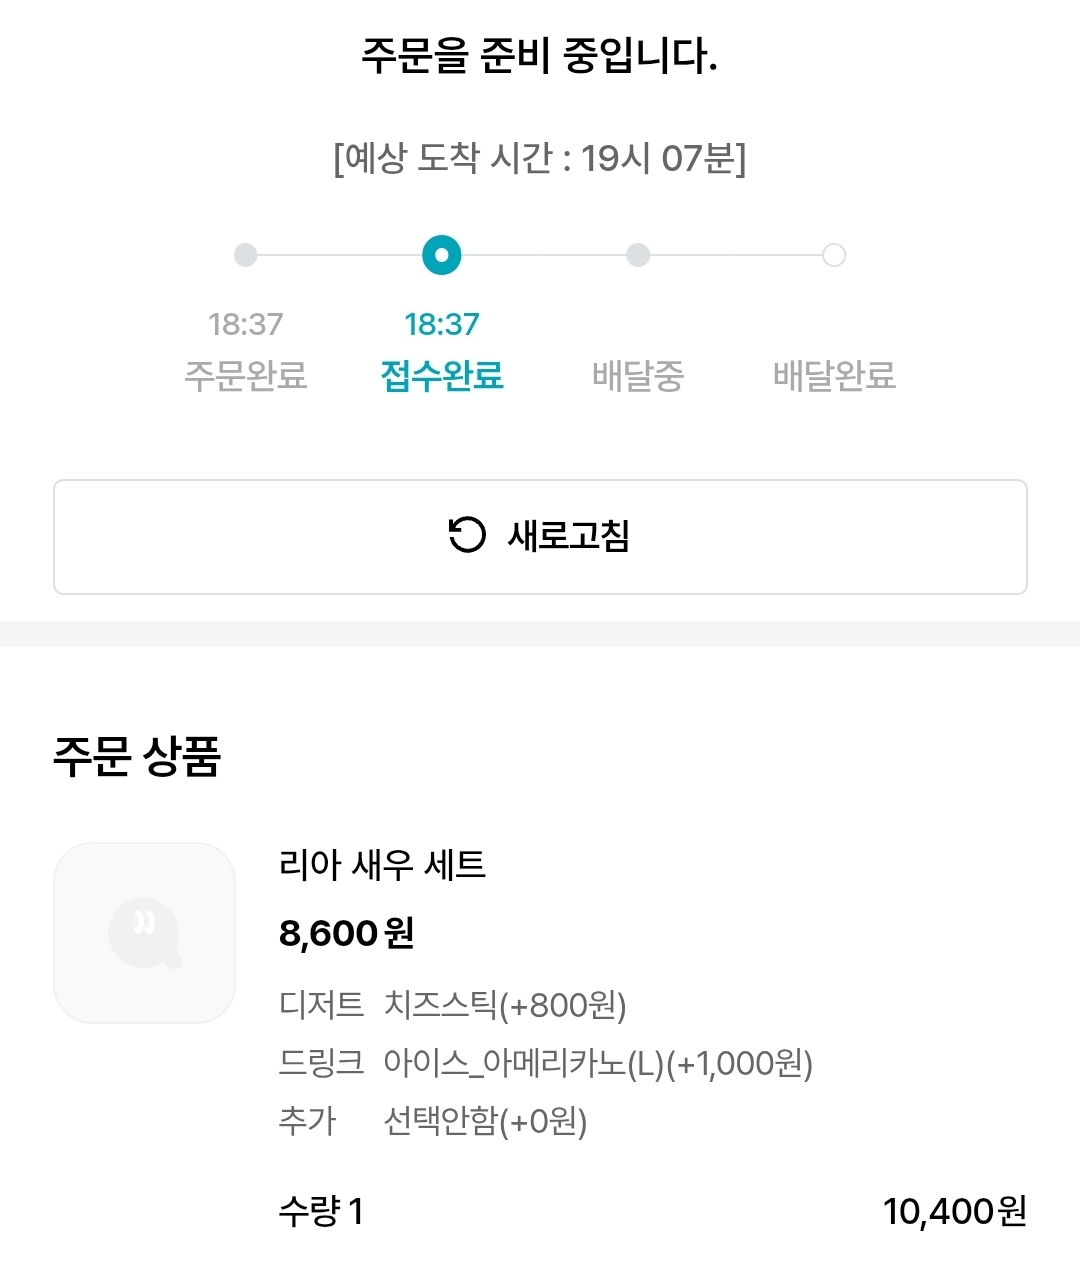Tap the 배달완료 step label
The height and width of the screenshot is (1279, 1080).
tap(834, 375)
